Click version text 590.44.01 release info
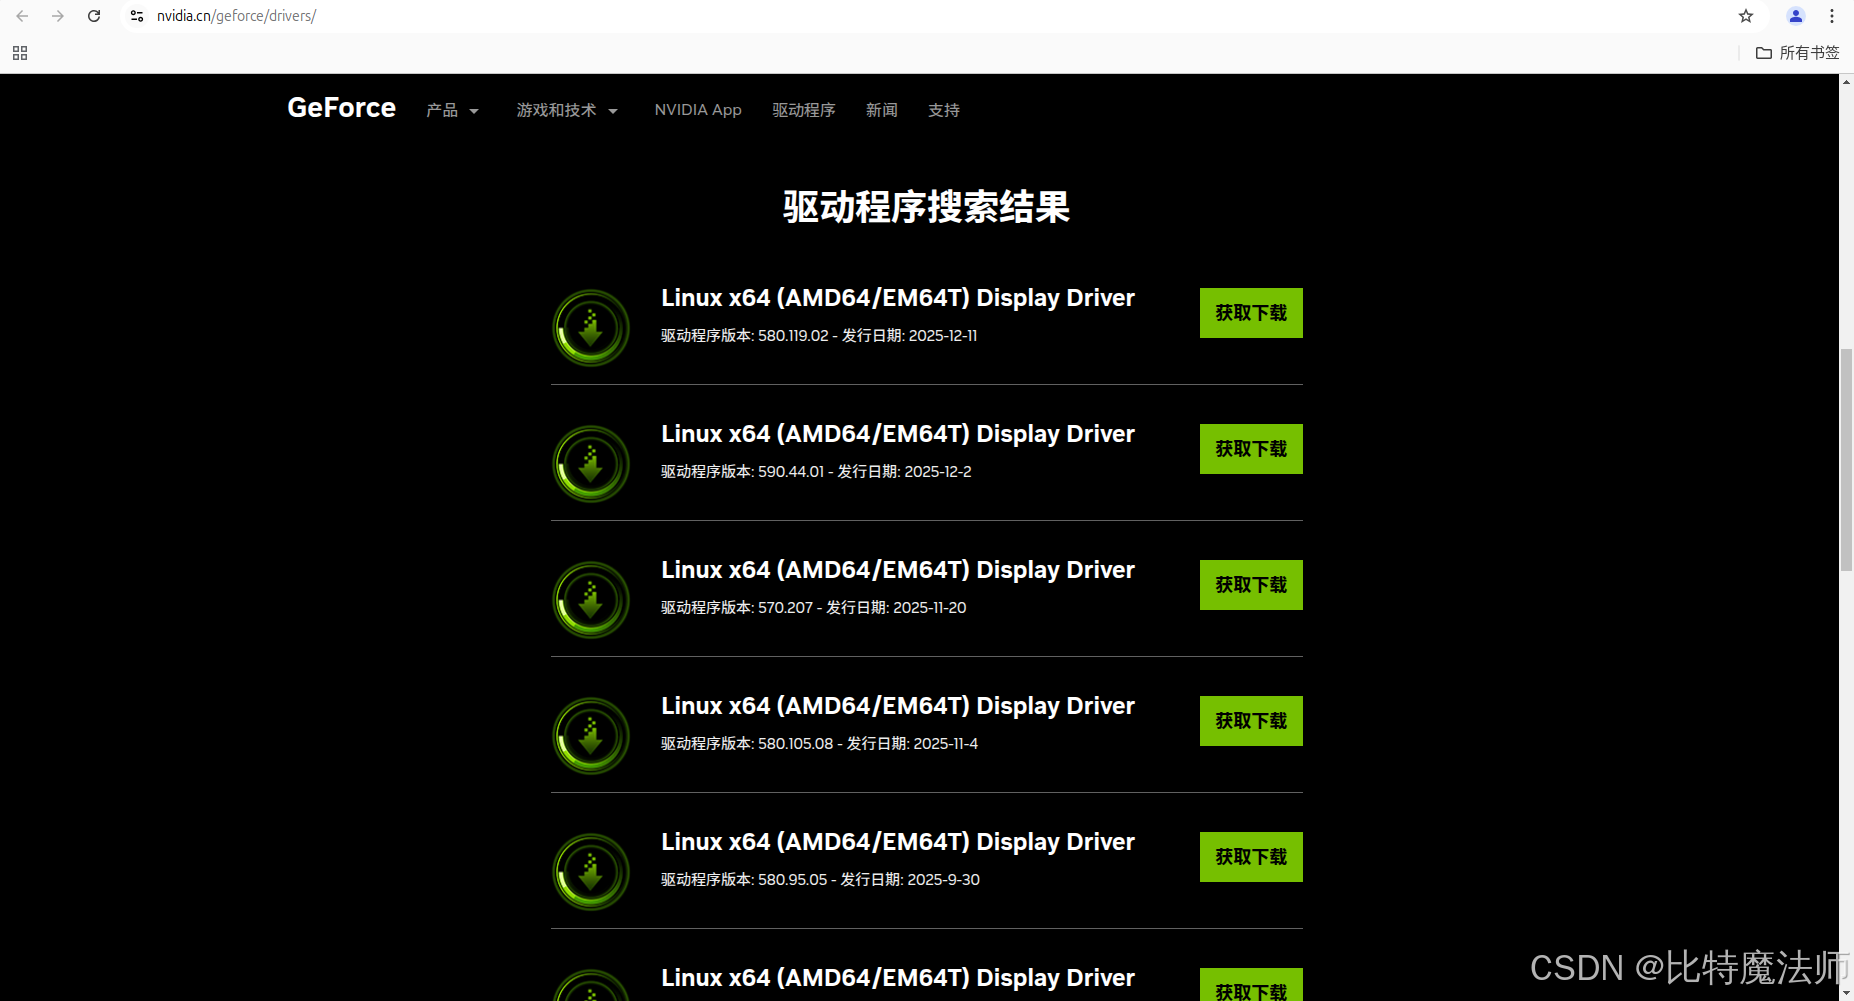This screenshot has height=1001, width=1854. [x=816, y=472]
